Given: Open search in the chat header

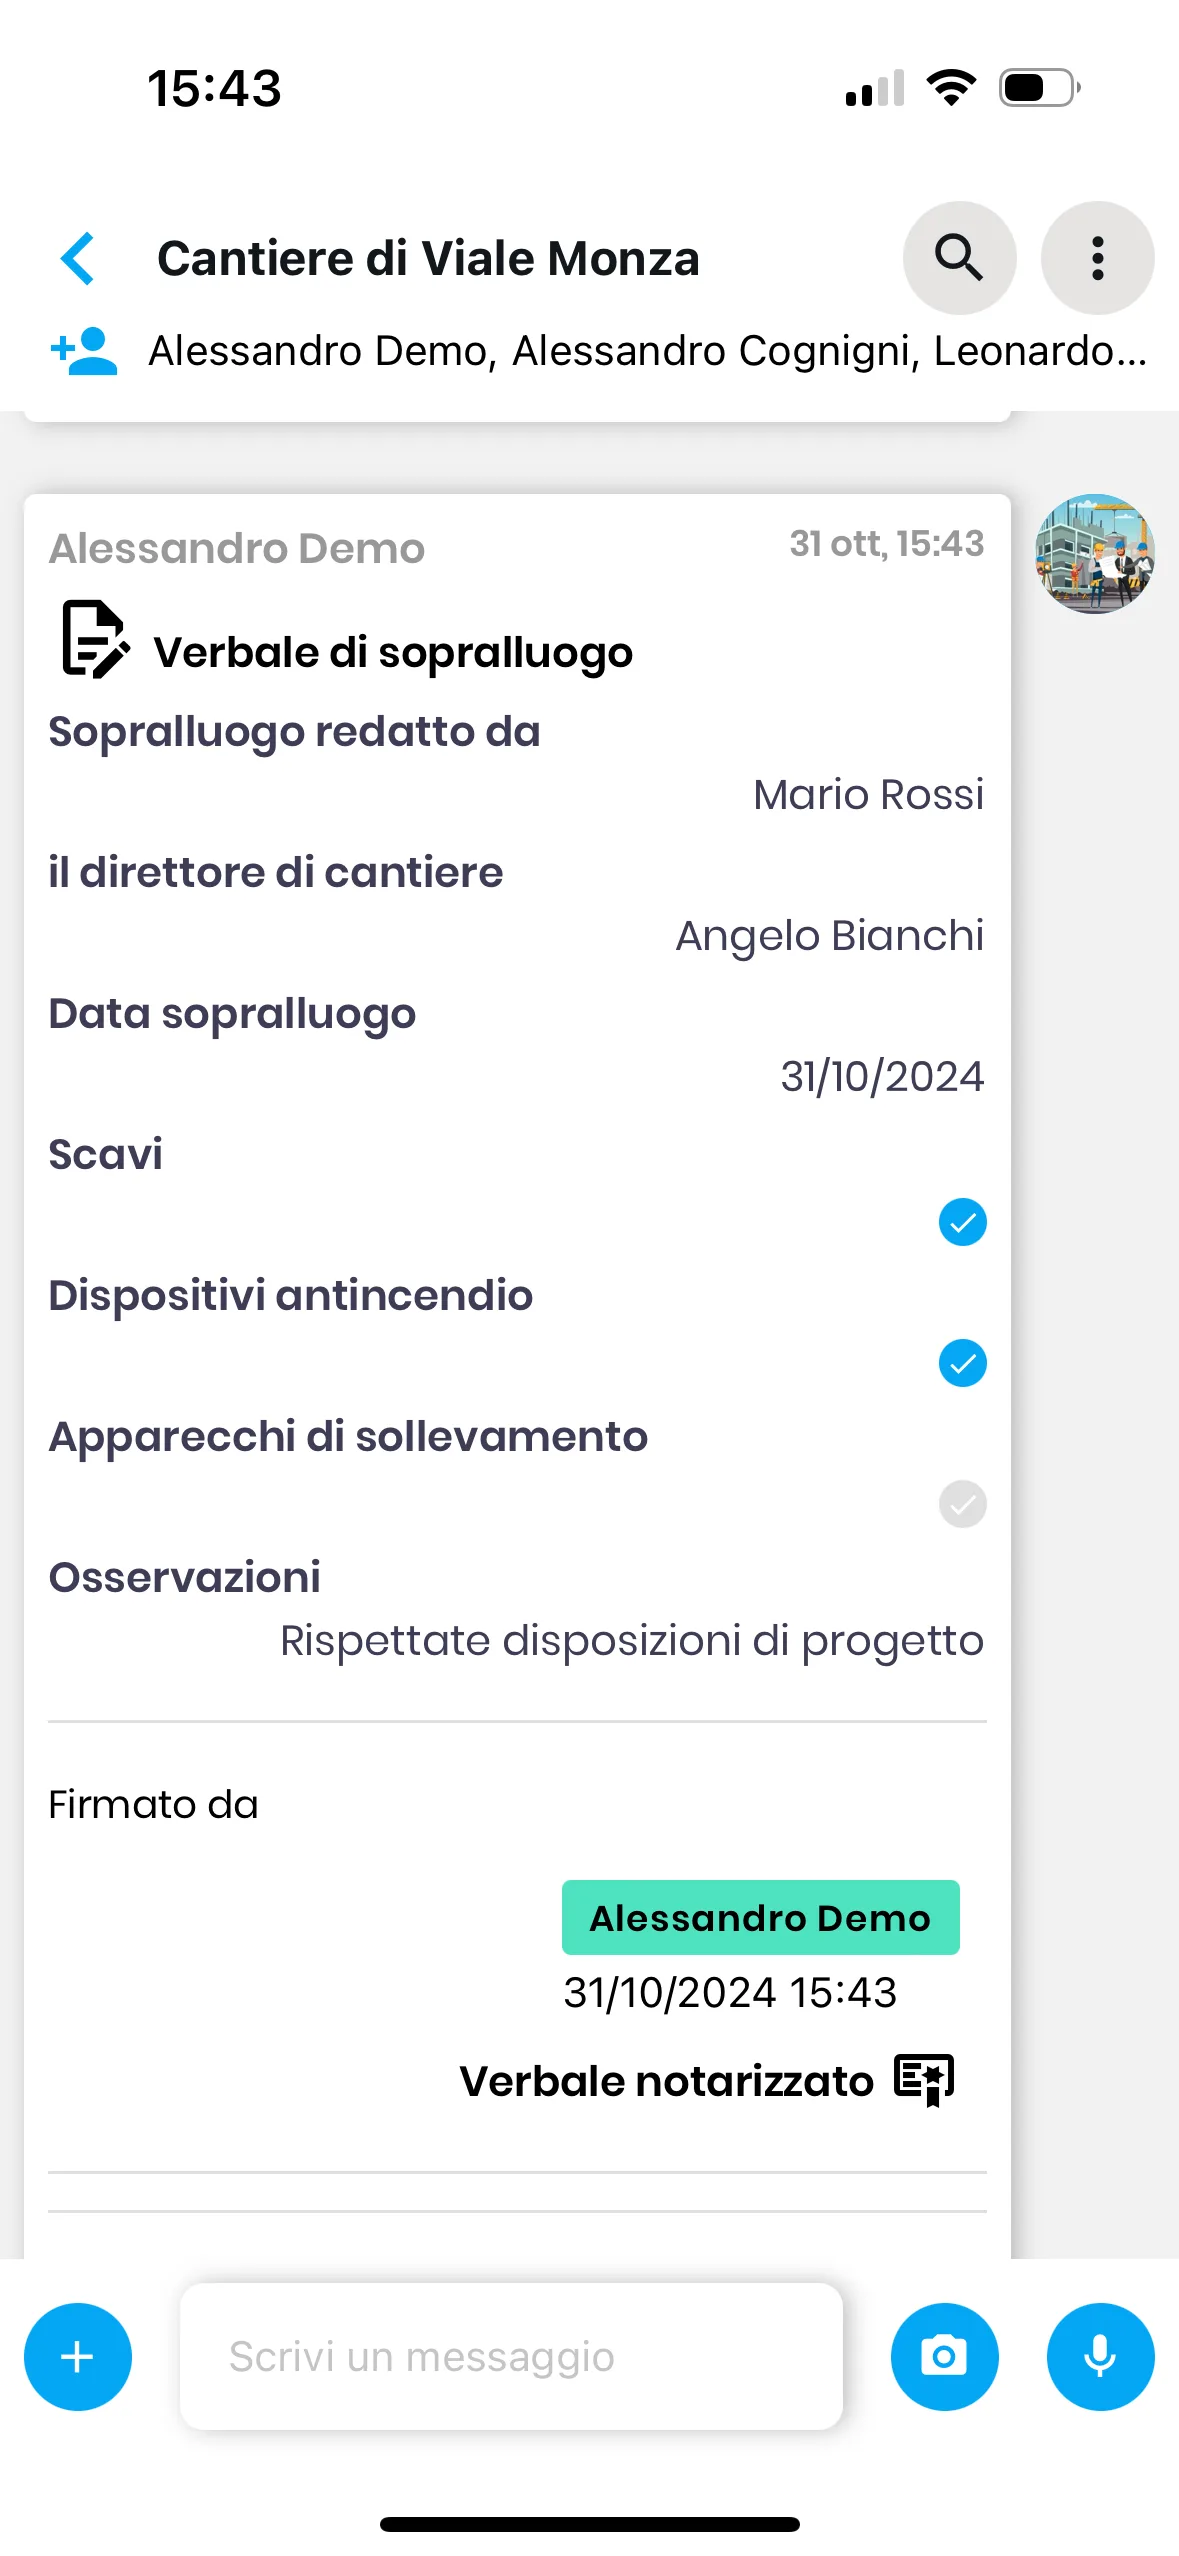Looking at the screenshot, I should [959, 258].
